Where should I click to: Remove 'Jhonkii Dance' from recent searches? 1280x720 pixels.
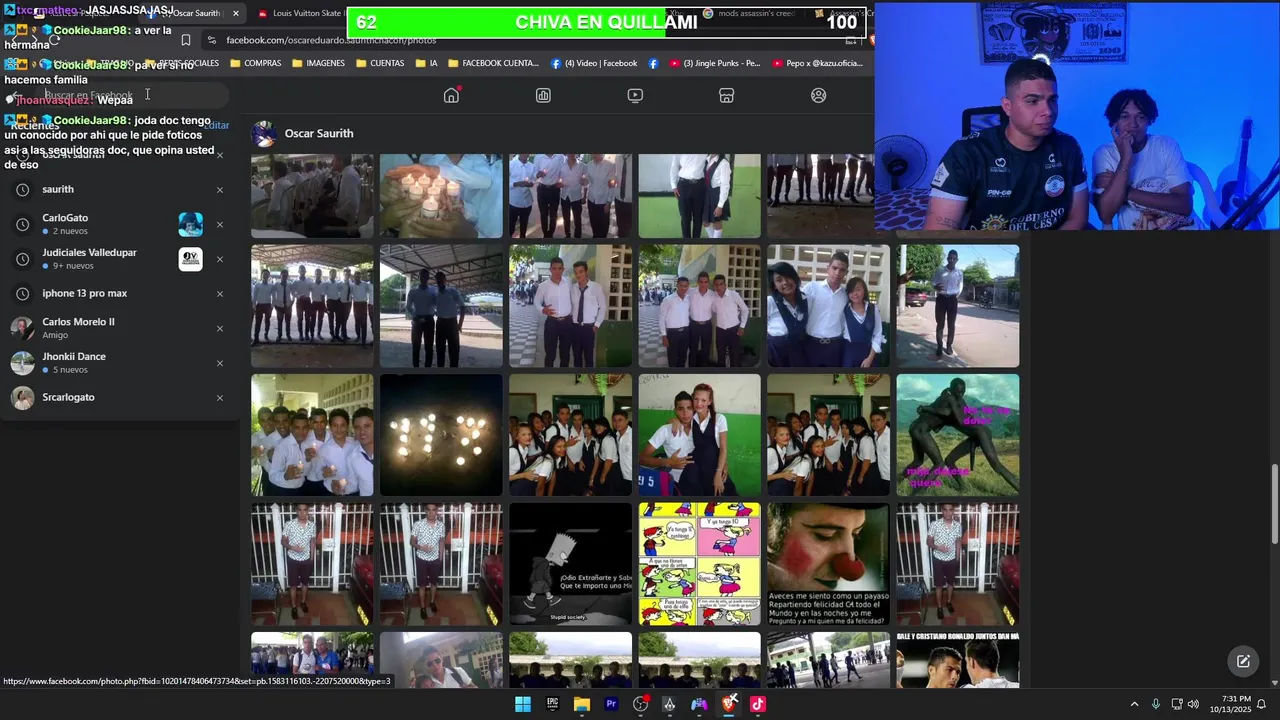(x=220, y=363)
